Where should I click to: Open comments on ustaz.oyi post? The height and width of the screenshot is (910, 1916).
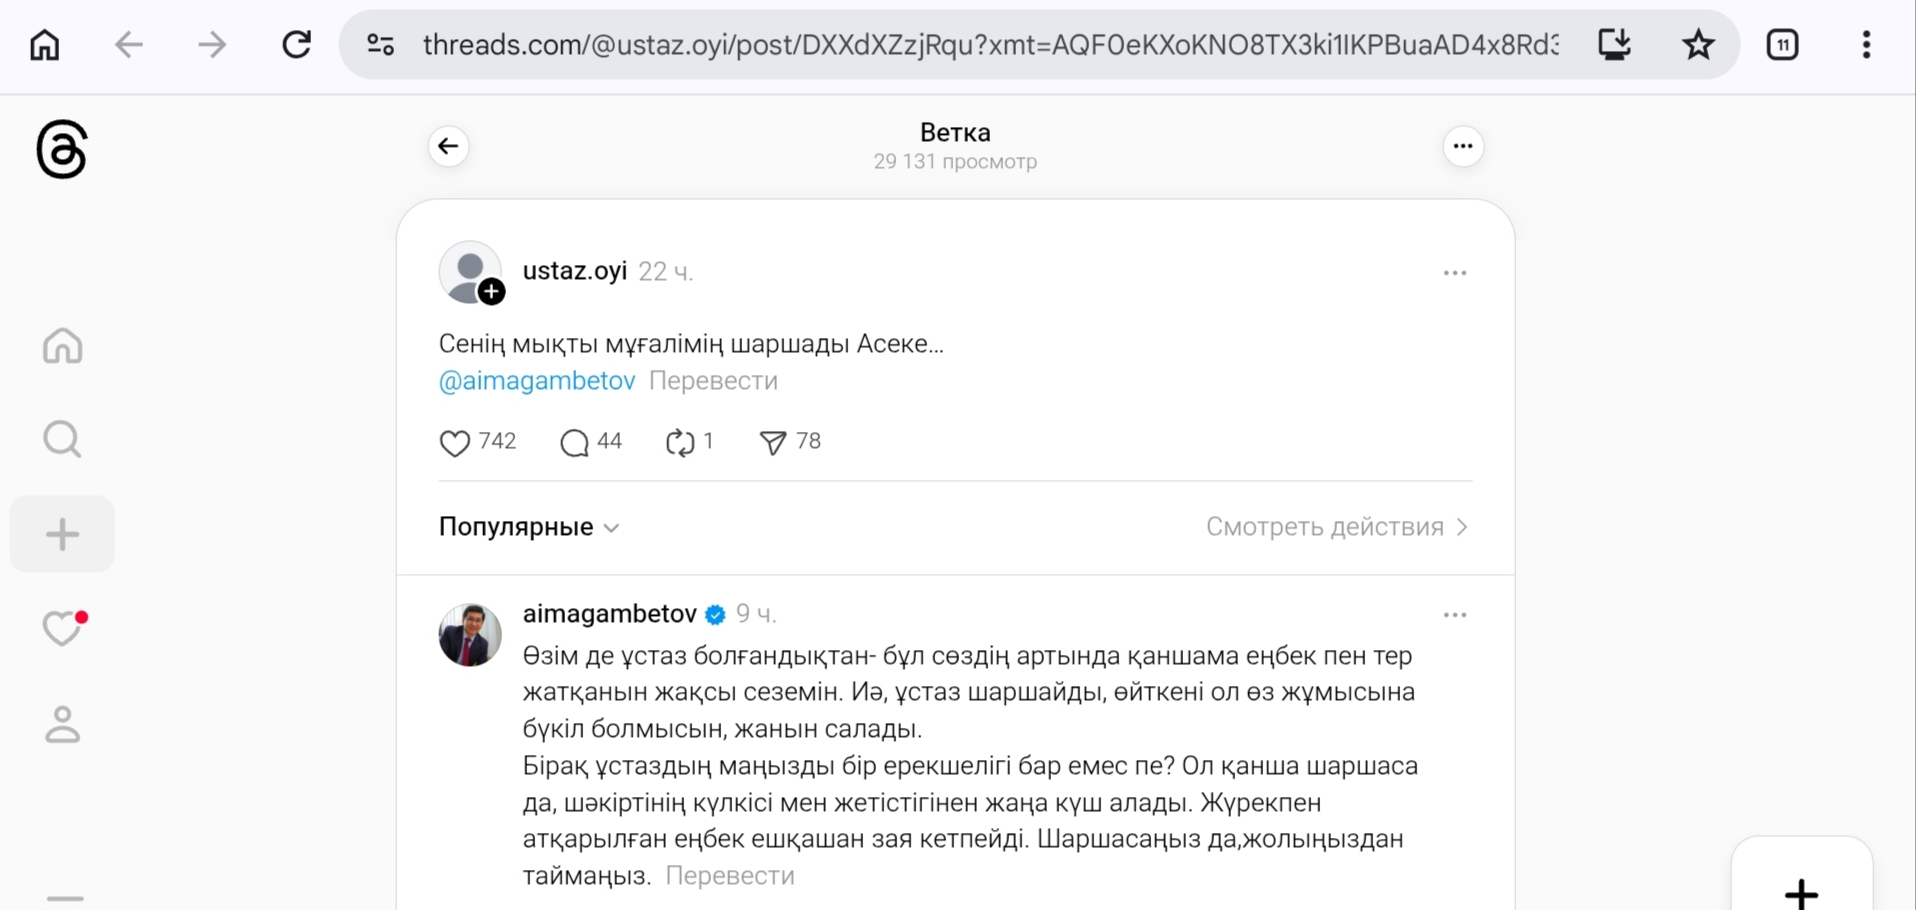pyautogui.click(x=575, y=442)
